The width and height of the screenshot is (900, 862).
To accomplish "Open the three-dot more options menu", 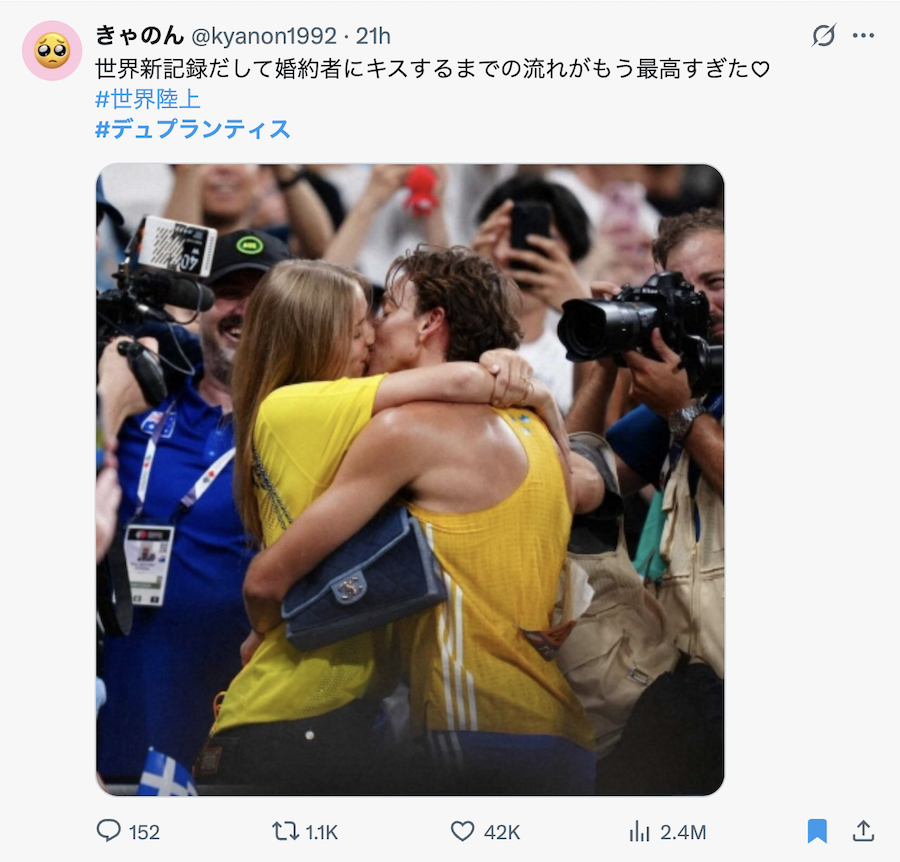I will (x=863, y=36).
